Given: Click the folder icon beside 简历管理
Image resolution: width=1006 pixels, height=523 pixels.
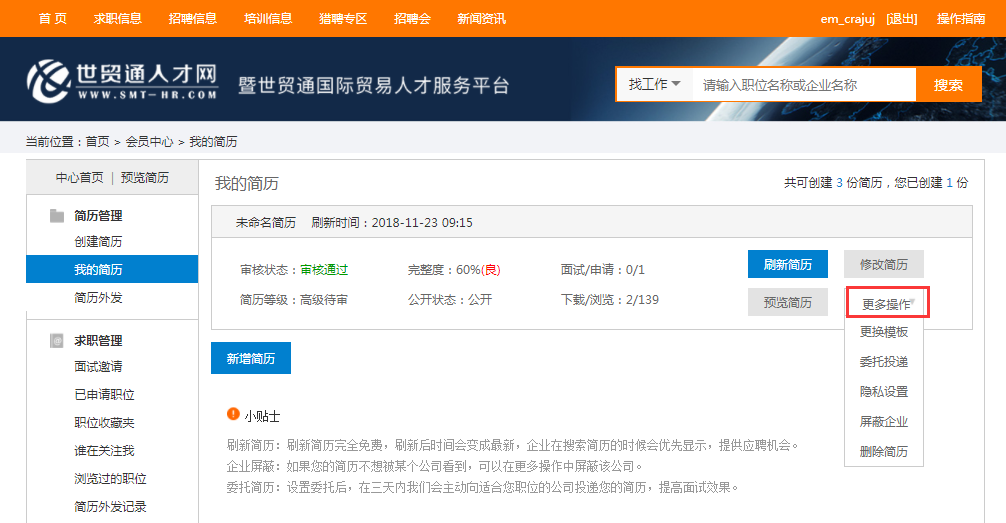Looking at the screenshot, I should (57, 216).
